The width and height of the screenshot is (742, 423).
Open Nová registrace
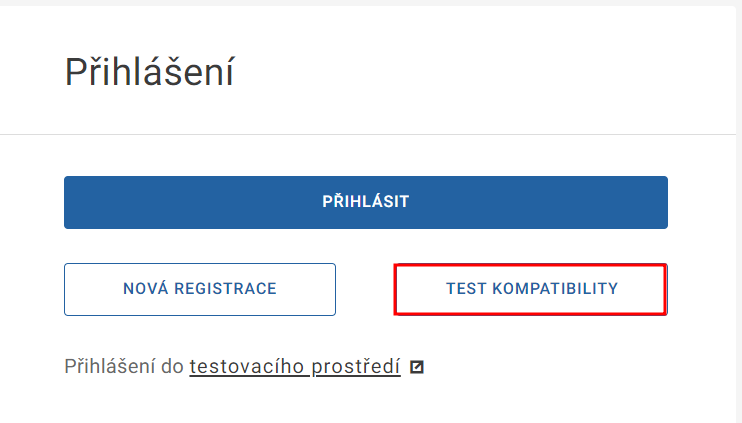(x=200, y=289)
